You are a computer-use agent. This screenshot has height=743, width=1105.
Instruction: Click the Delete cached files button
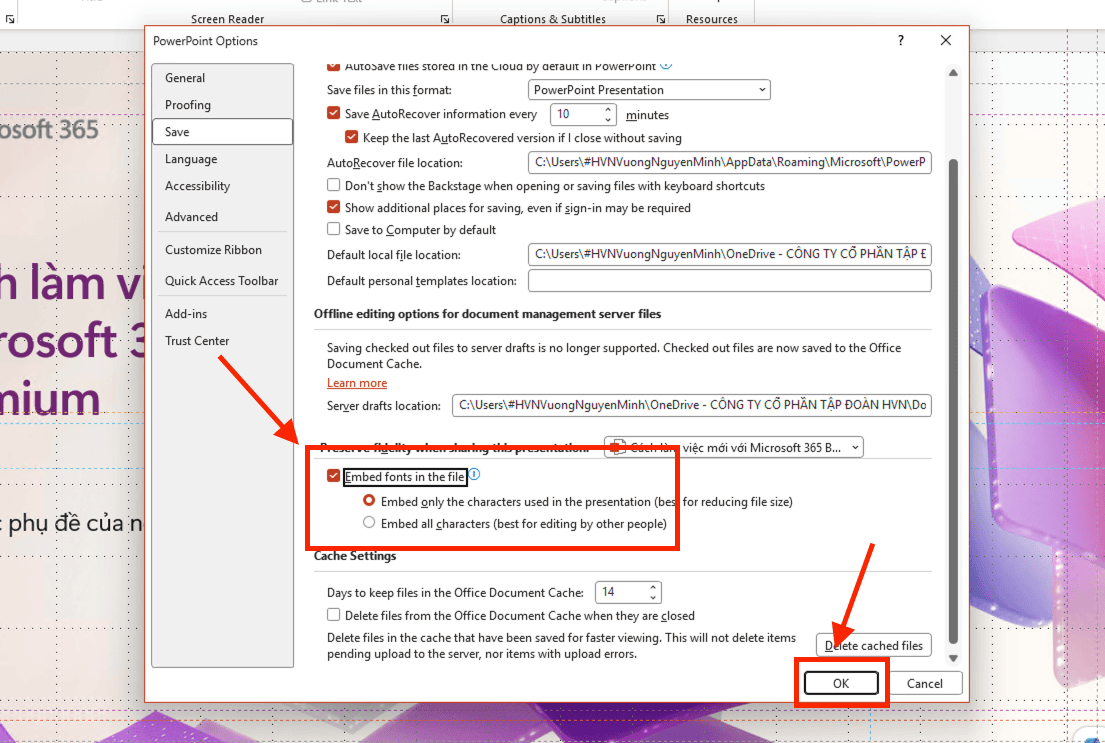pyautogui.click(x=873, y=645)
